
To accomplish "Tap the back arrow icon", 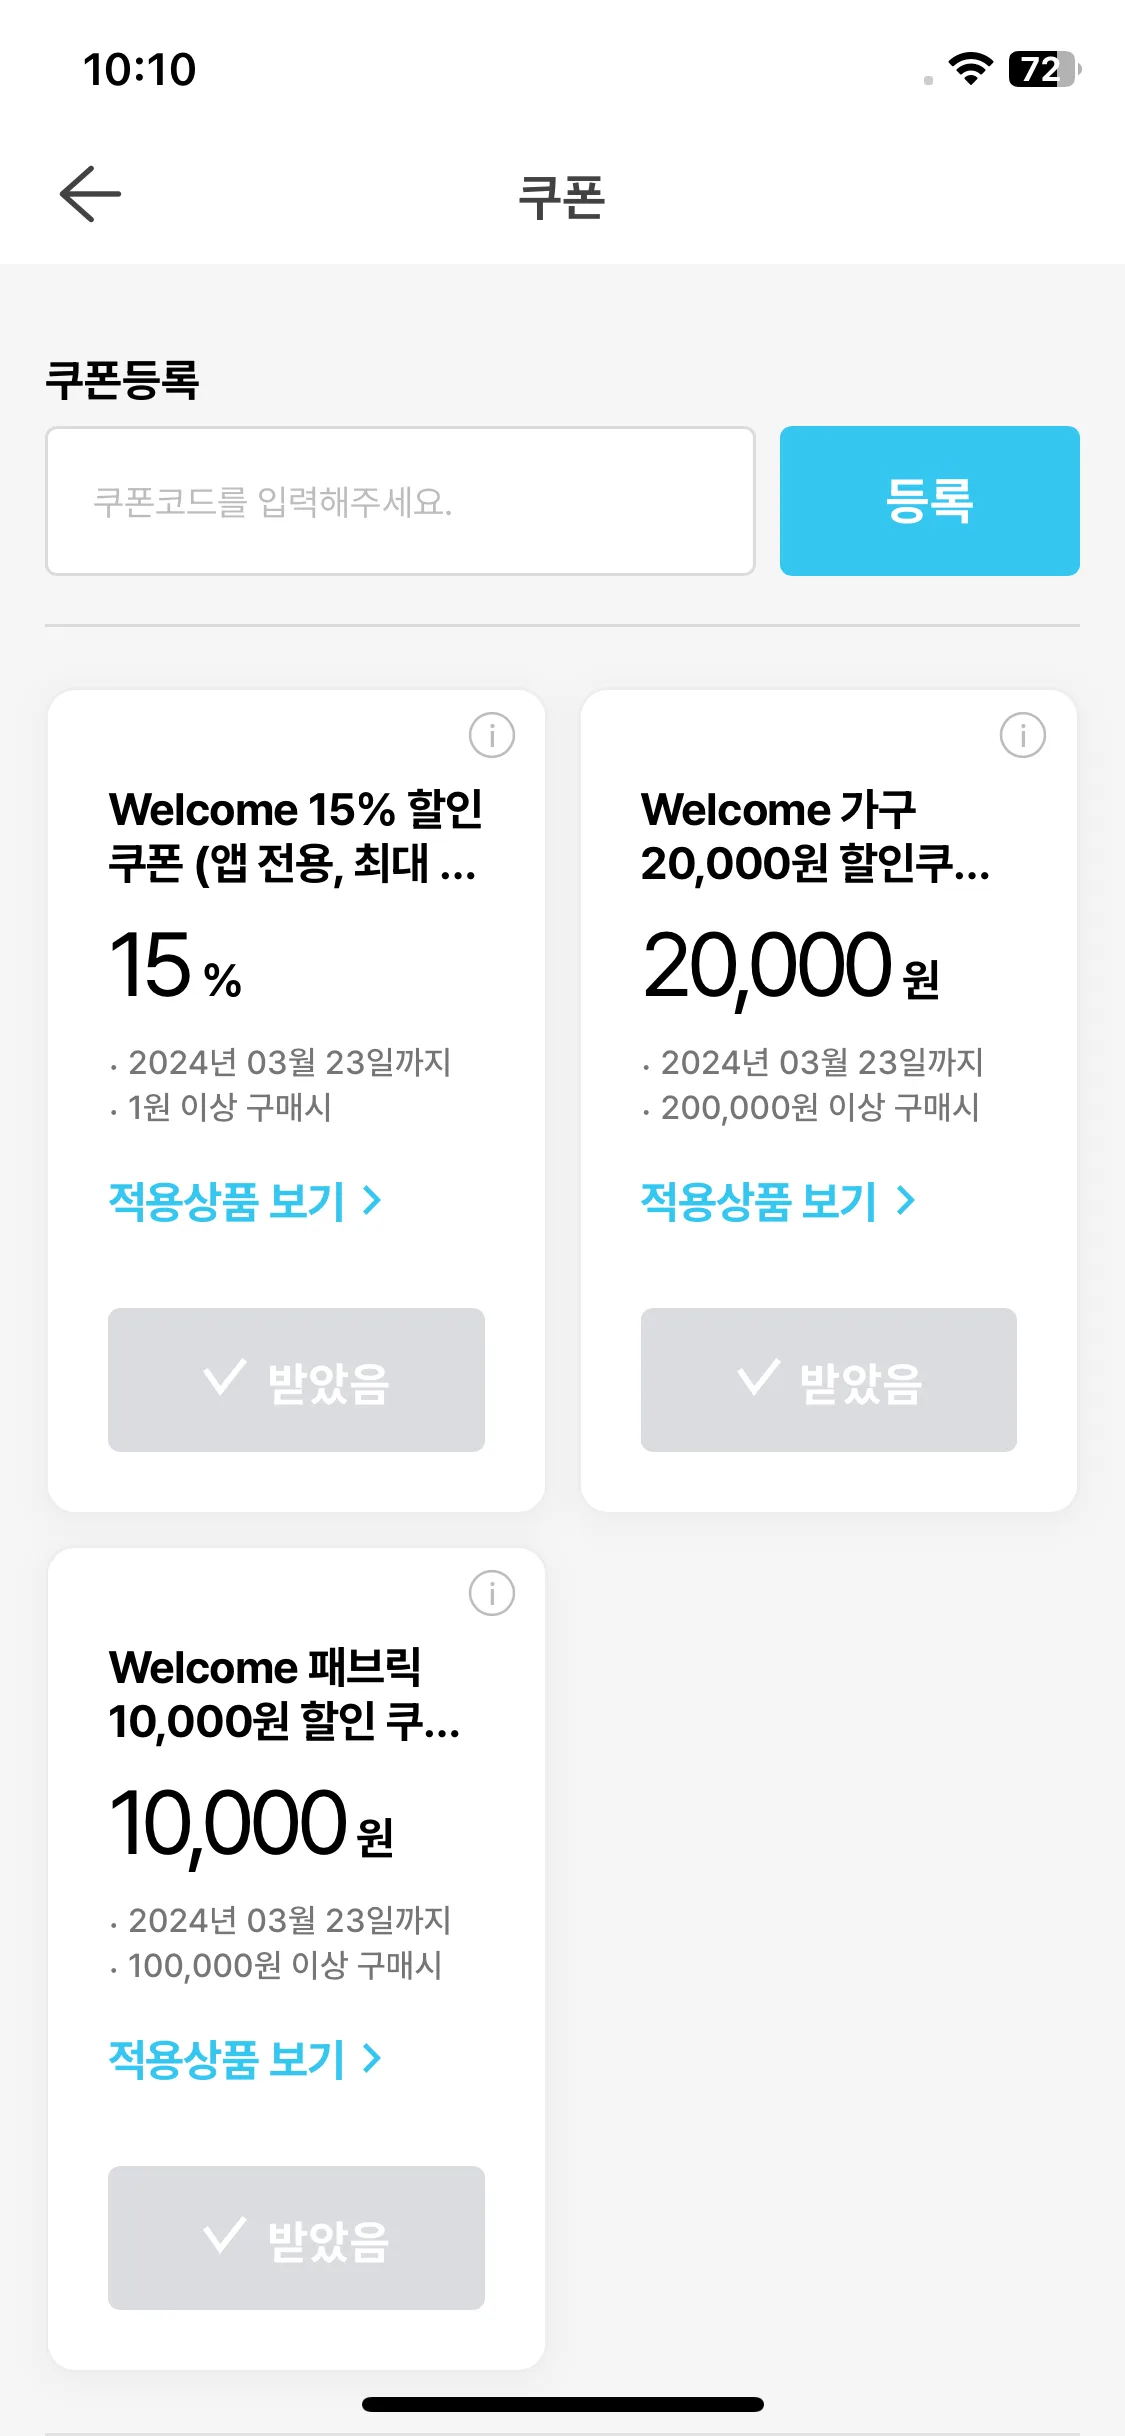I will [x=90, y=194].
